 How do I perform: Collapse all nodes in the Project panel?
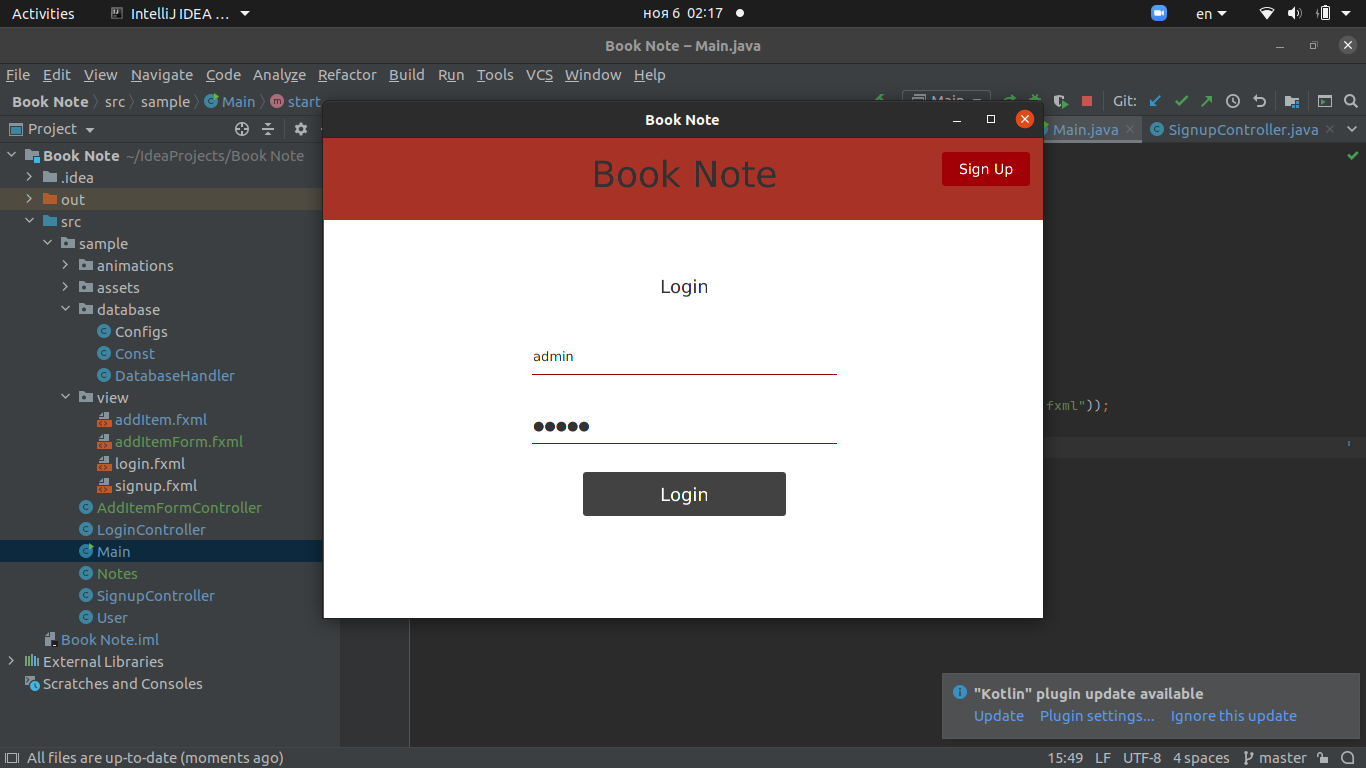tap(268, 129)
